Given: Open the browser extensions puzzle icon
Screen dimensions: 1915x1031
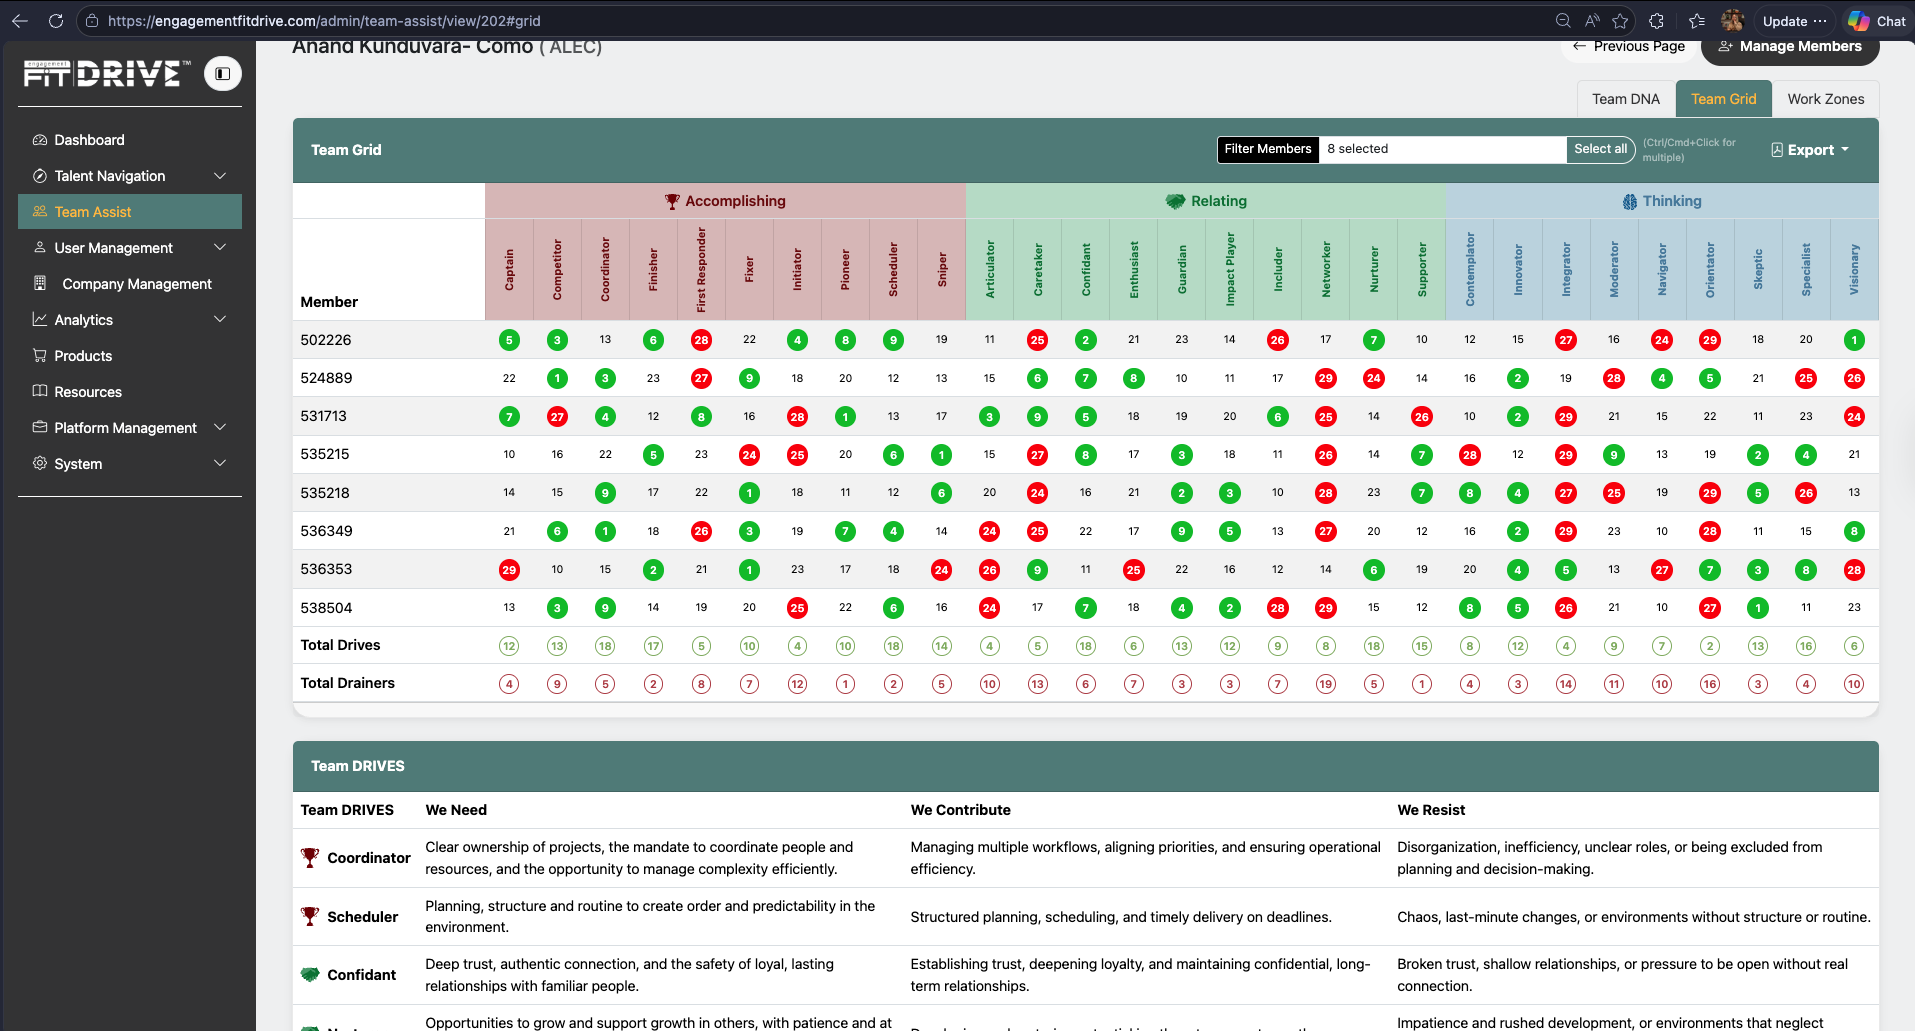Looking at the screenshot, I should pos(1657,21).
